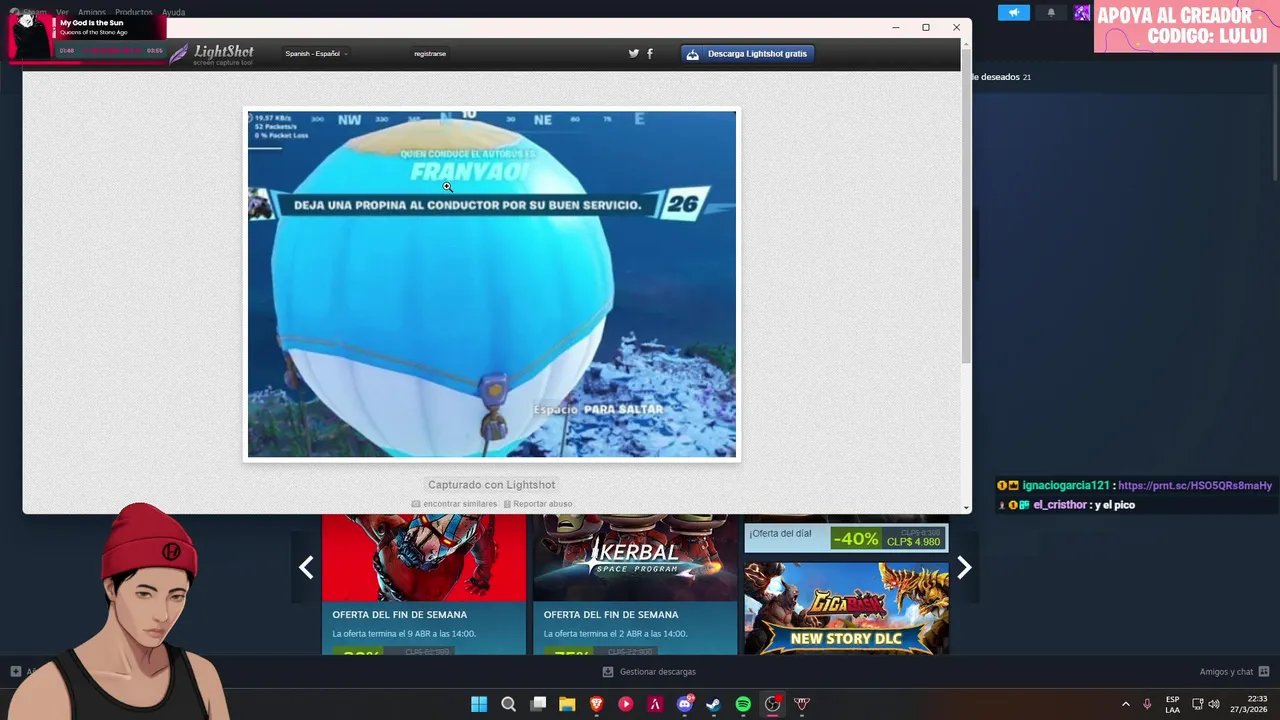The image size is (1280, 720).
Task: Click Descarga Lightshot gratis button
Action: [747, 54]
